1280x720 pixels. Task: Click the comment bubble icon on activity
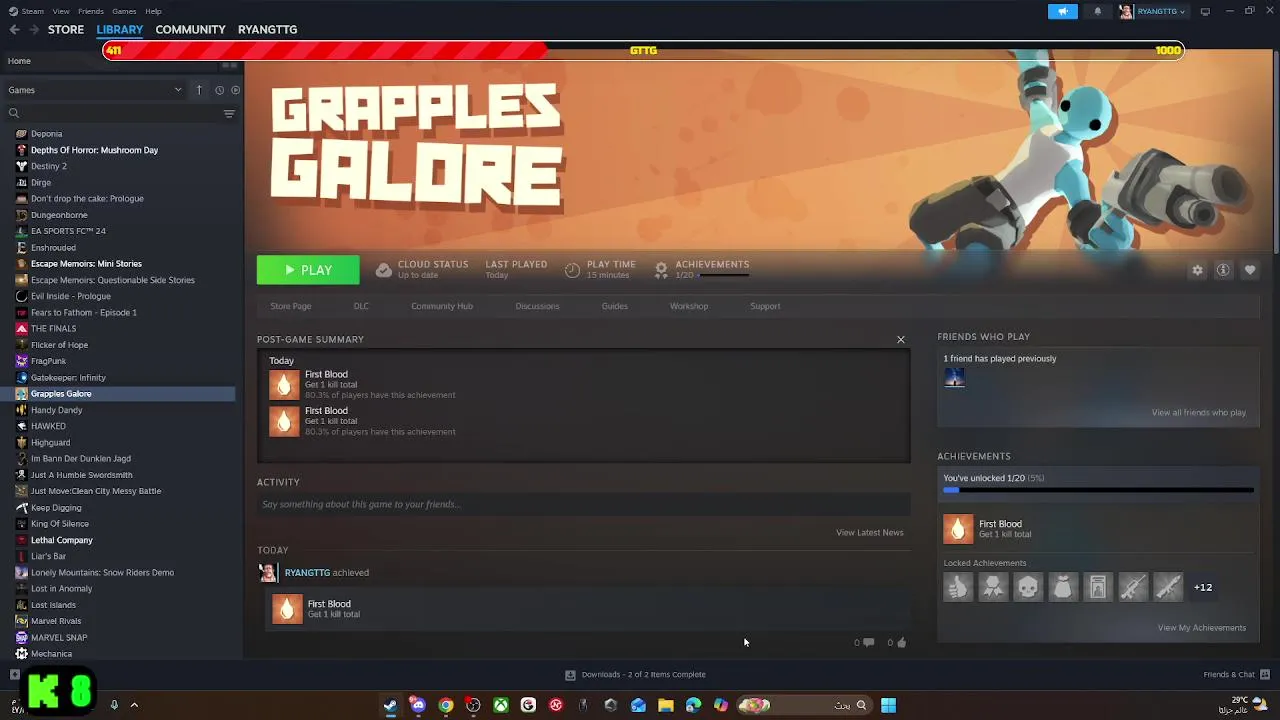click(x=868, y=643)
